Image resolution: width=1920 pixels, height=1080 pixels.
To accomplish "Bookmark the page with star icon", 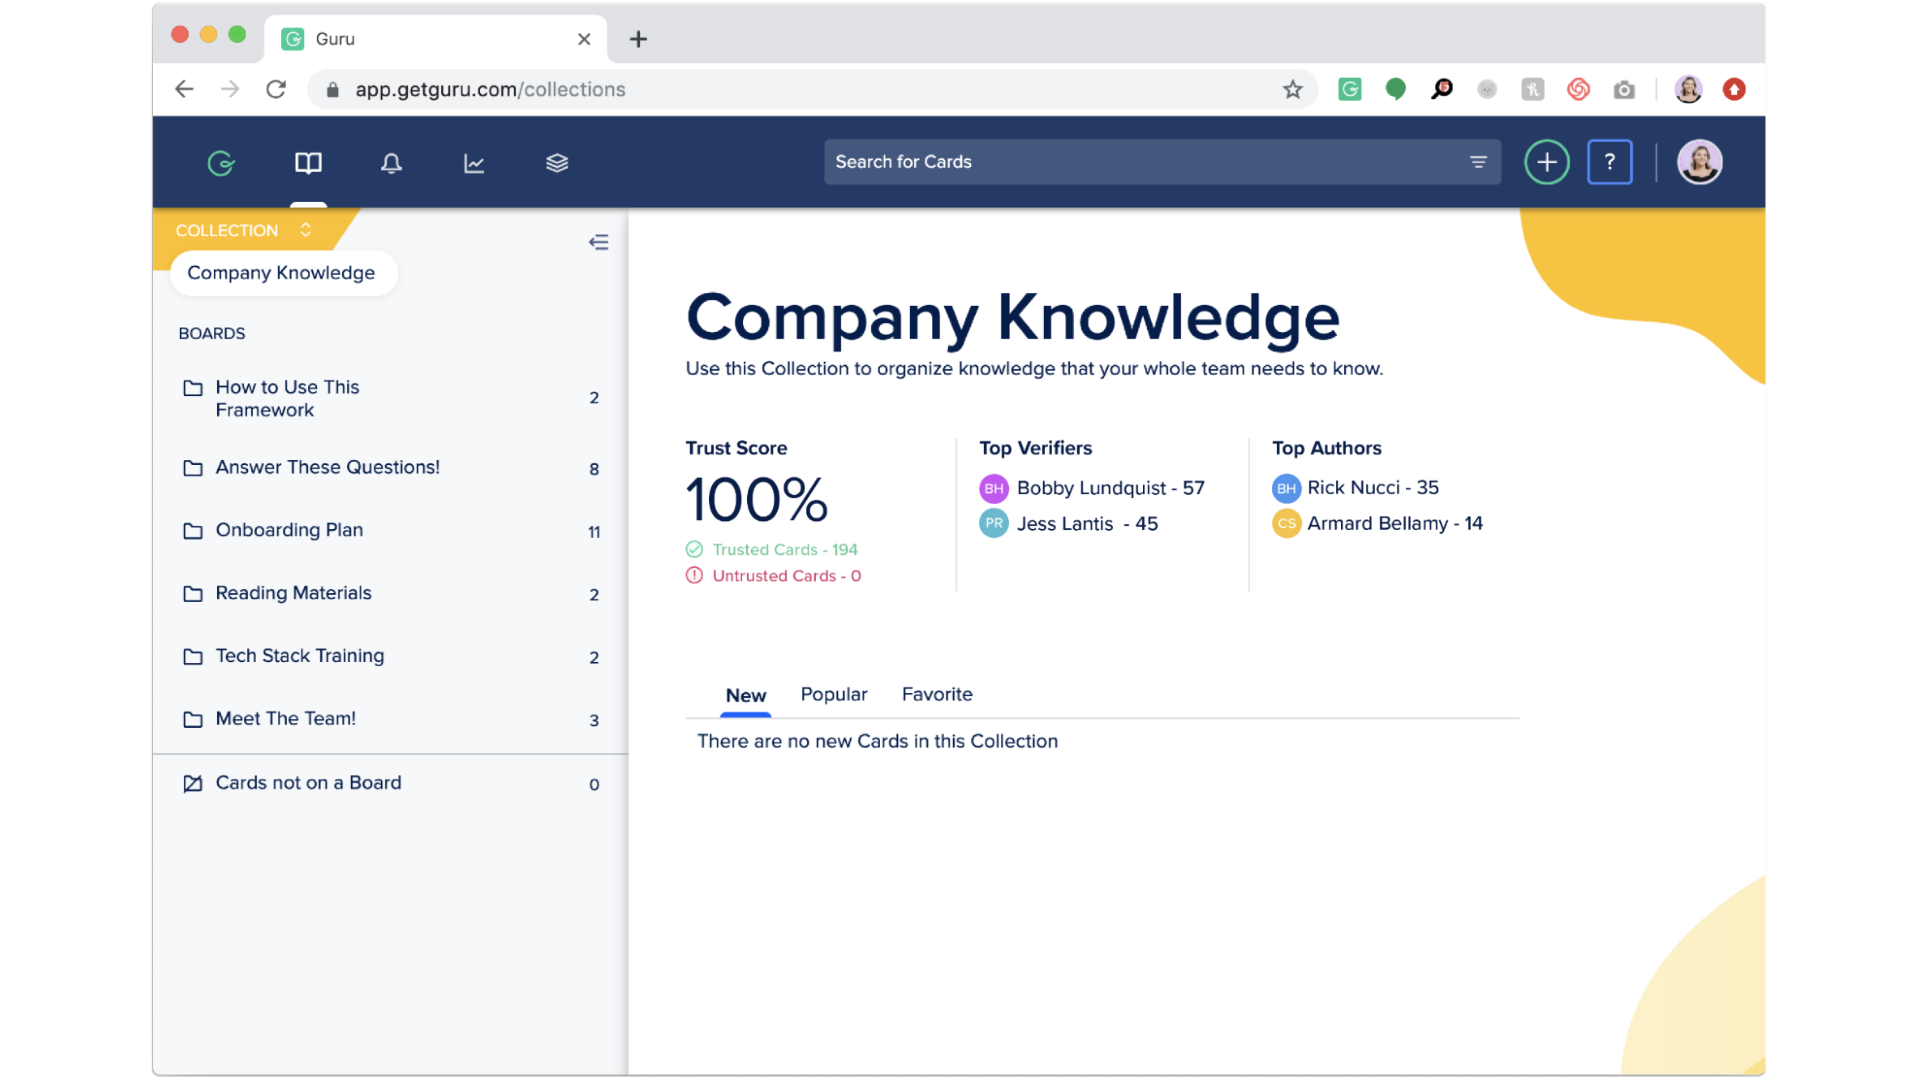I will click(1293, 89).
